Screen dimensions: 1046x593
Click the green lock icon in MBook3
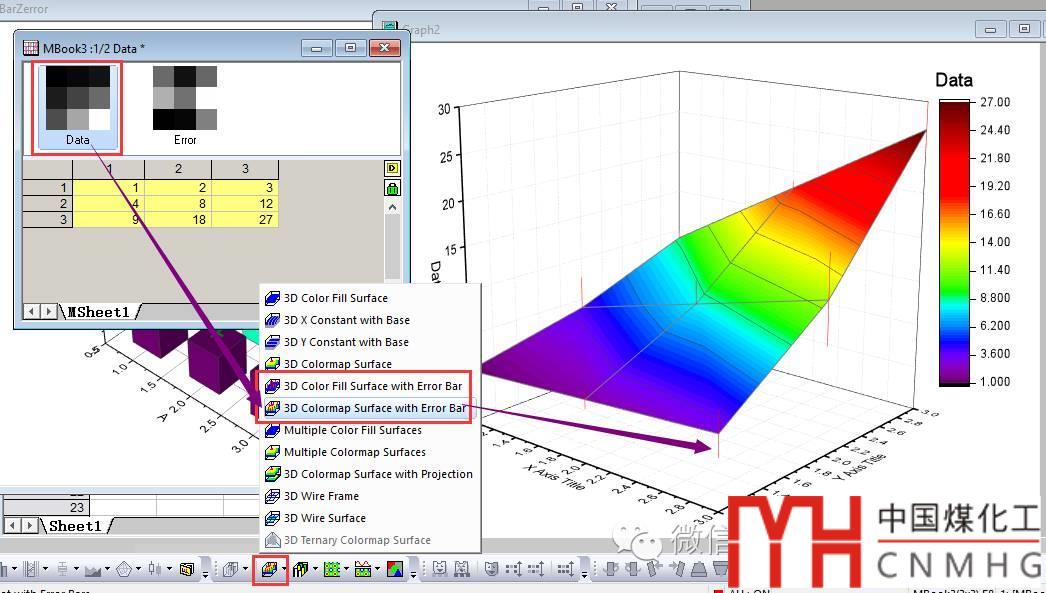pos(392,188)
